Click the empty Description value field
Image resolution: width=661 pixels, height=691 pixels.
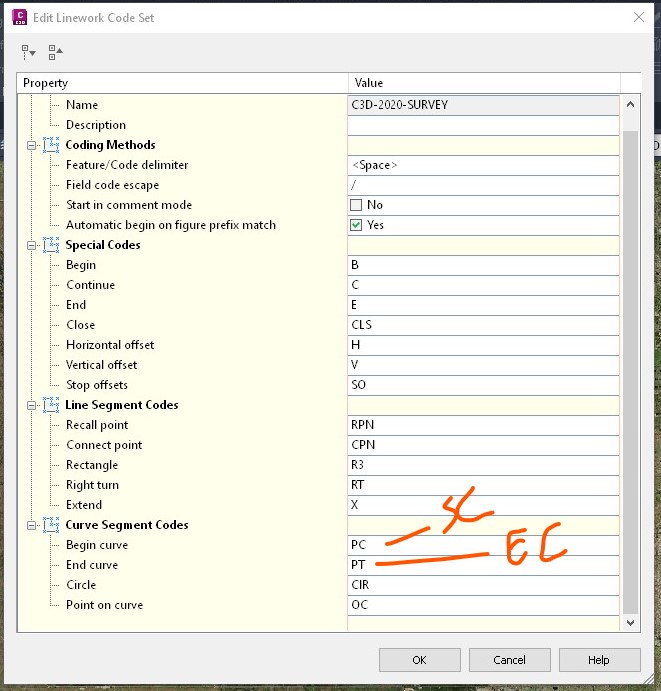[x=483, y=125]
